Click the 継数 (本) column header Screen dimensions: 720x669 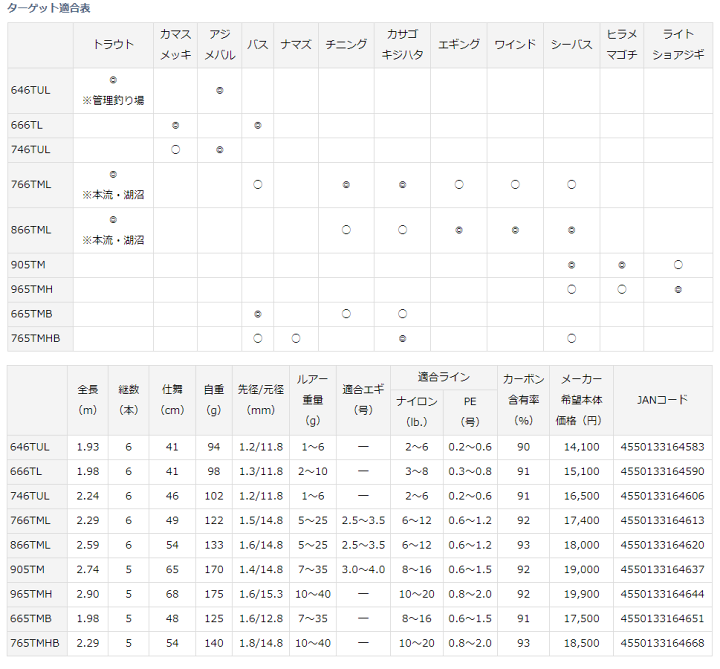pyautogui.click(x=128, y=400)
